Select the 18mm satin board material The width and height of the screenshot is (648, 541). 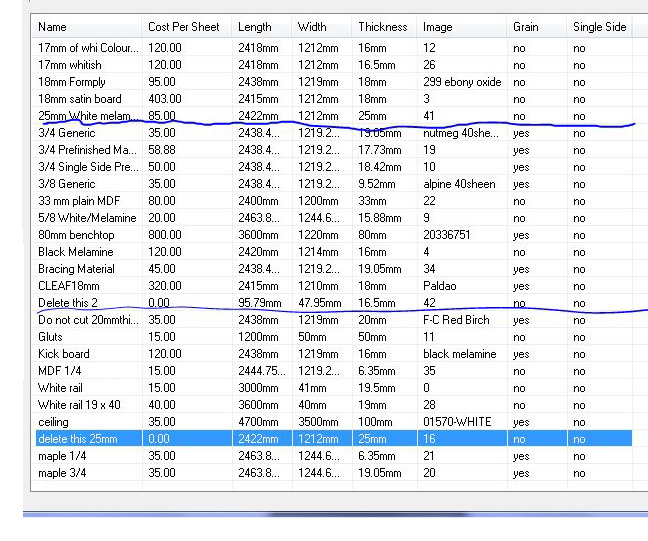(79, 99)
